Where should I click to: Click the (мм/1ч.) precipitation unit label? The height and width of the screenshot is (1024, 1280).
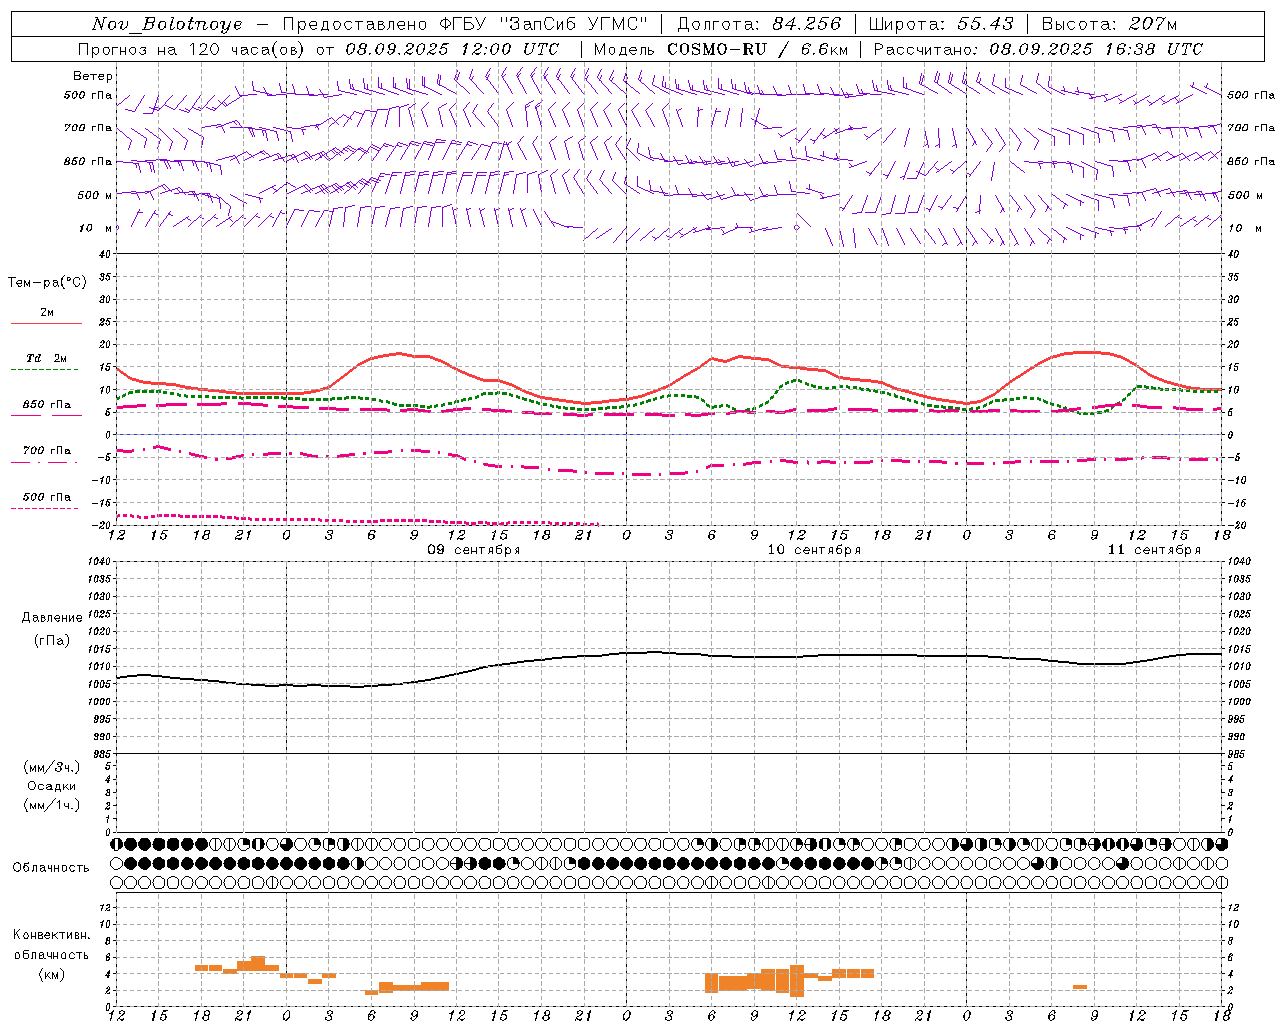[52, 805]
